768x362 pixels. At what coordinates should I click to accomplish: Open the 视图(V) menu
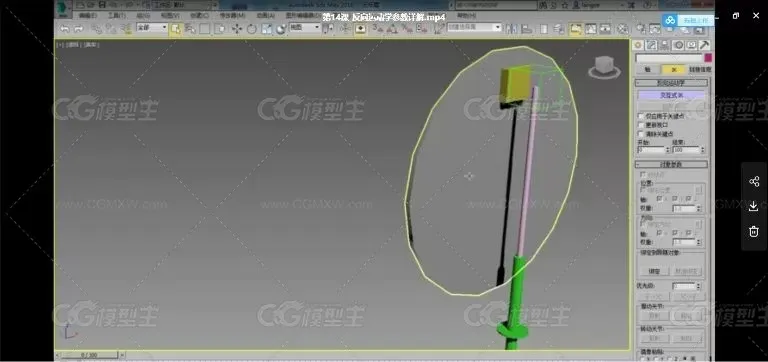click(x=170, y=16)
